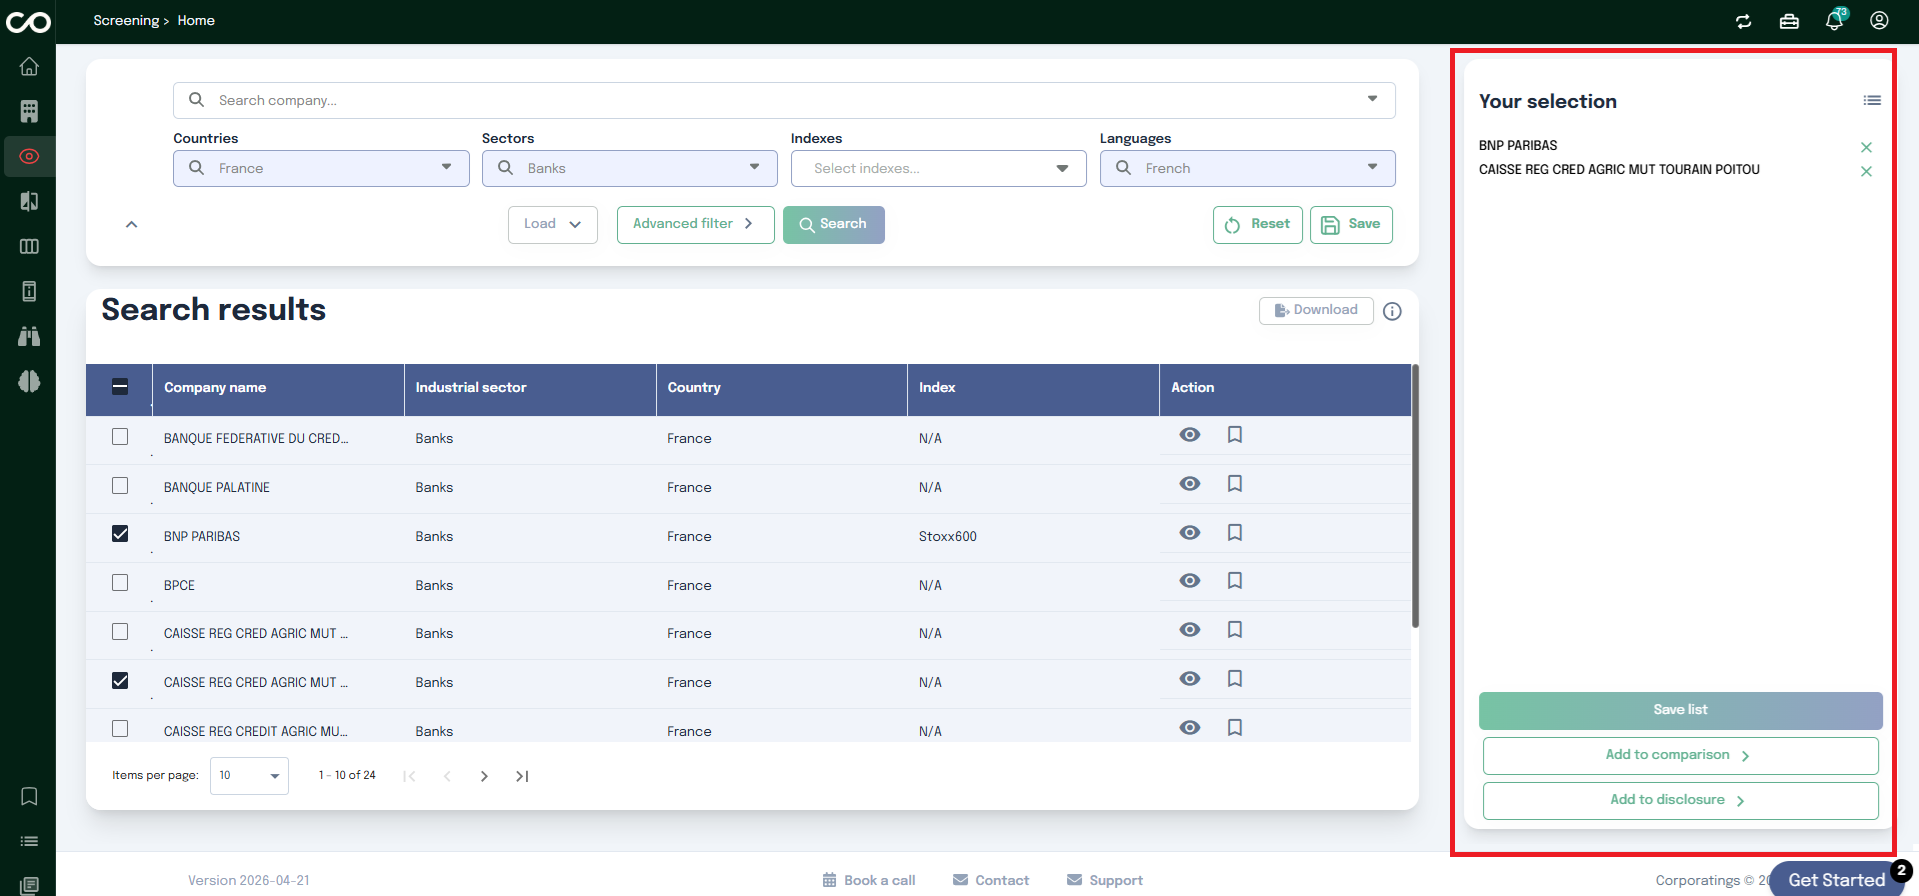Image resolution: width=1919 pixels, height=896 pixels.
Task: Open the home icon in the sidebar
Action: click(29, 66)
